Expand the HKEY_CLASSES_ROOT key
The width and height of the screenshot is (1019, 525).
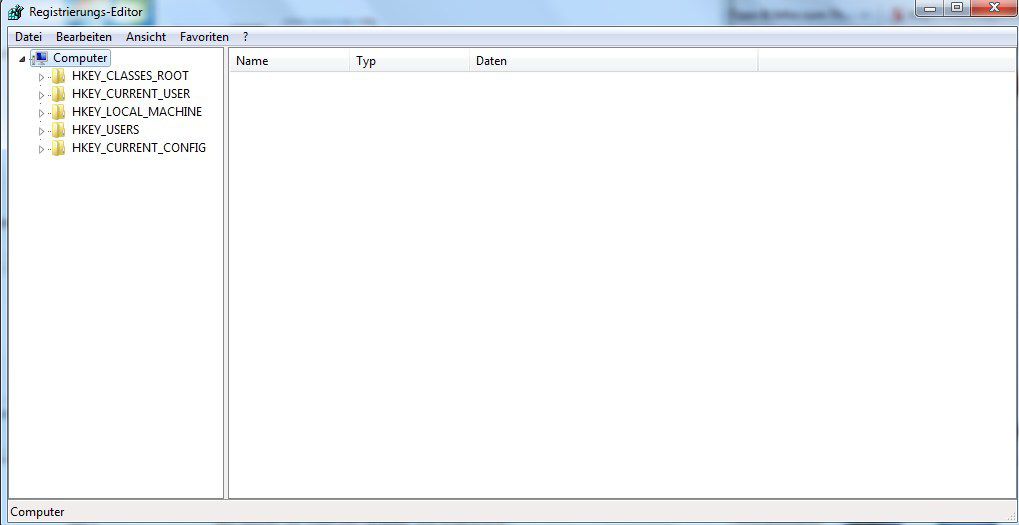pyautogui.click(x=41, y=77)
